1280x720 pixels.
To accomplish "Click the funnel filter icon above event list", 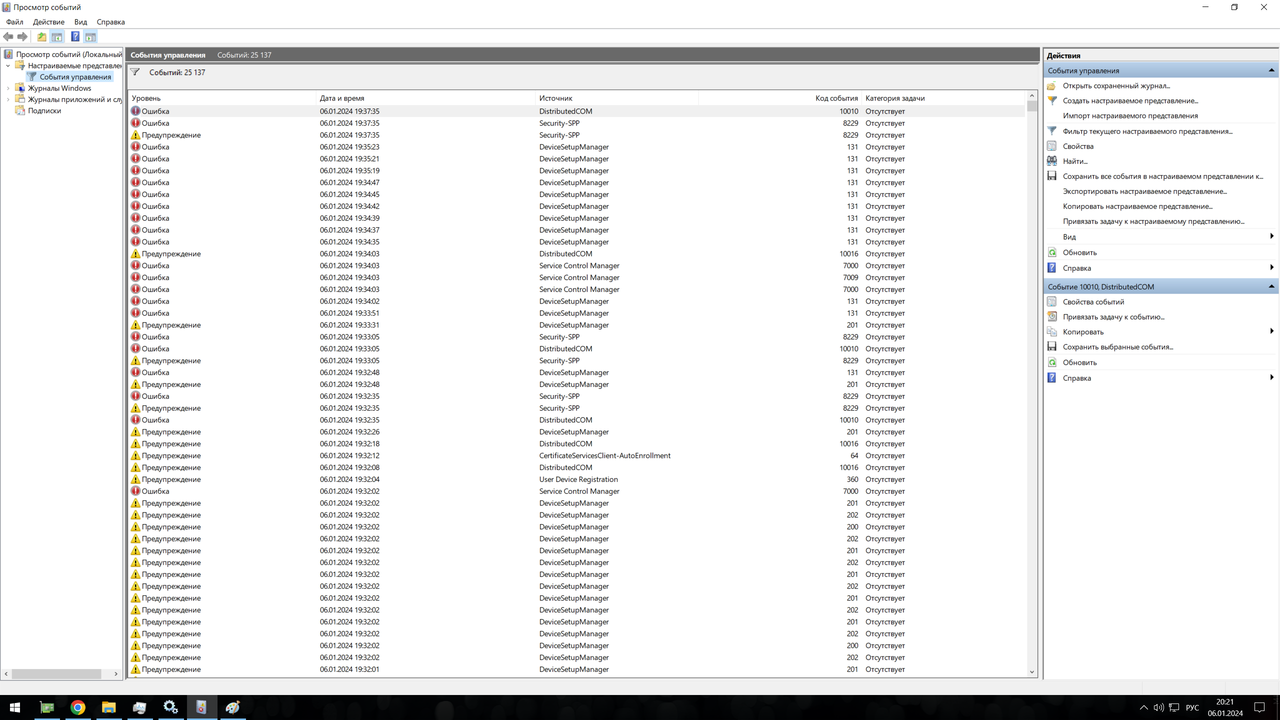I will (x=136, y=72).
